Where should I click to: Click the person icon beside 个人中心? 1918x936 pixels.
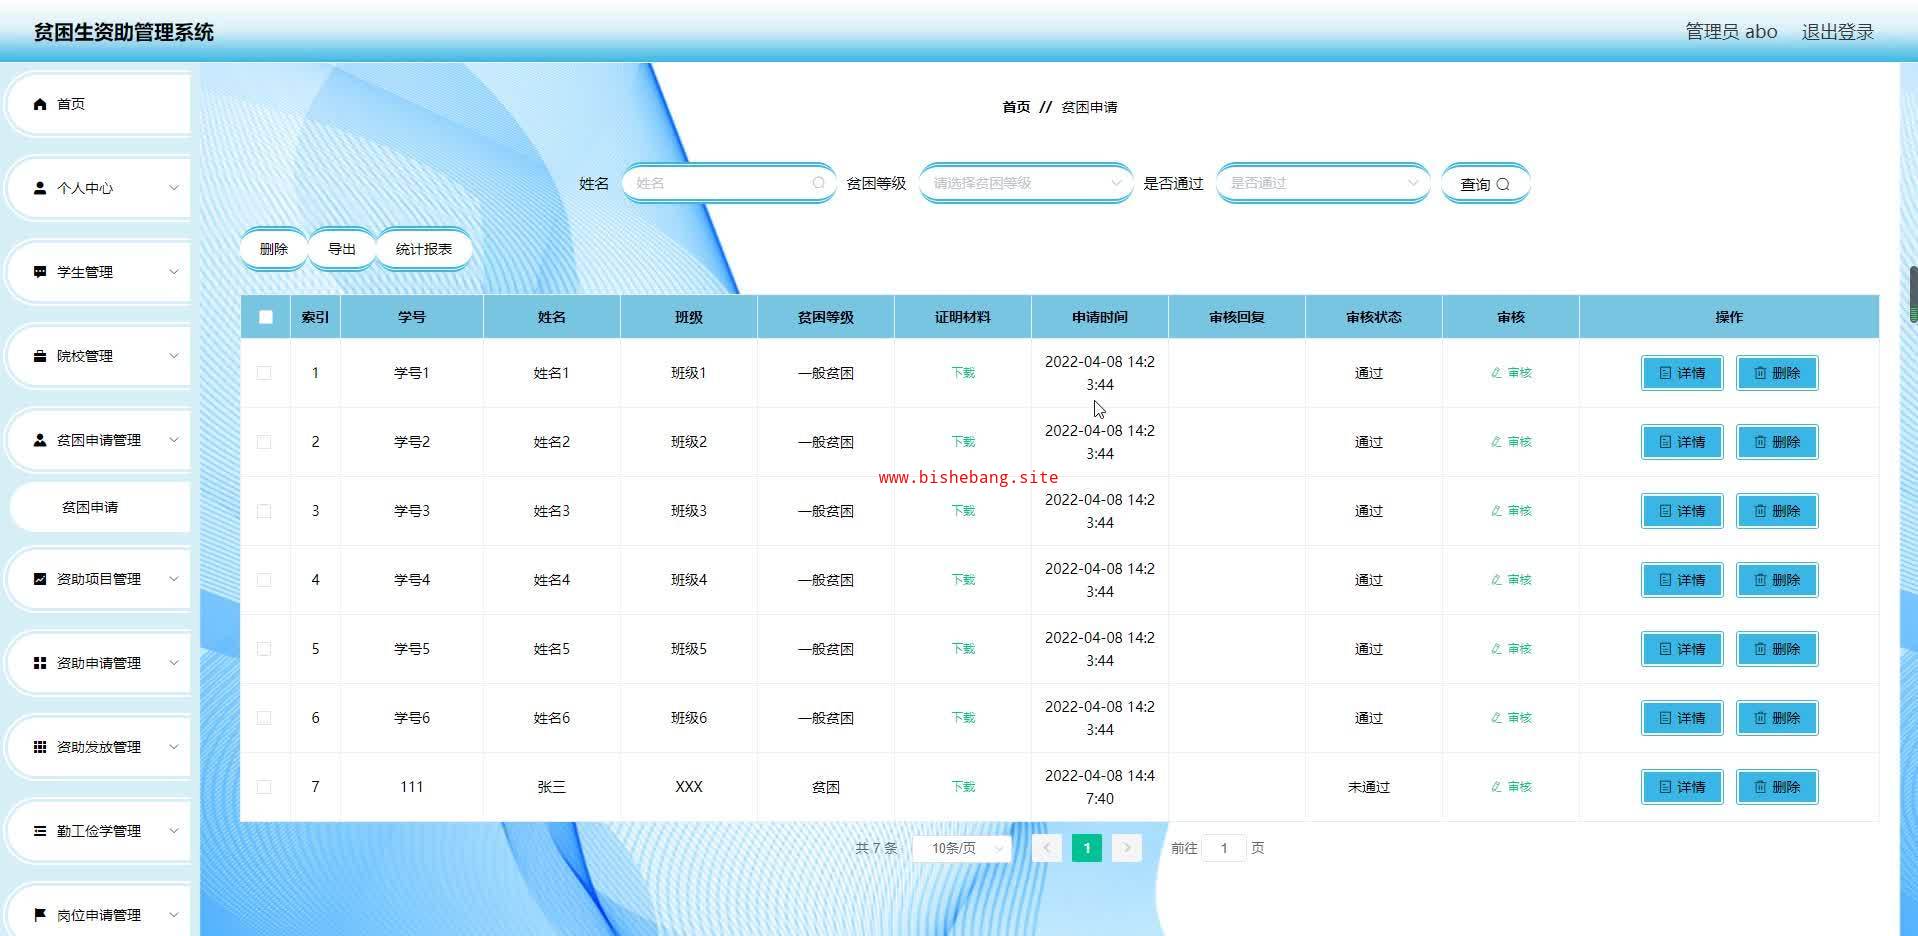40,188
